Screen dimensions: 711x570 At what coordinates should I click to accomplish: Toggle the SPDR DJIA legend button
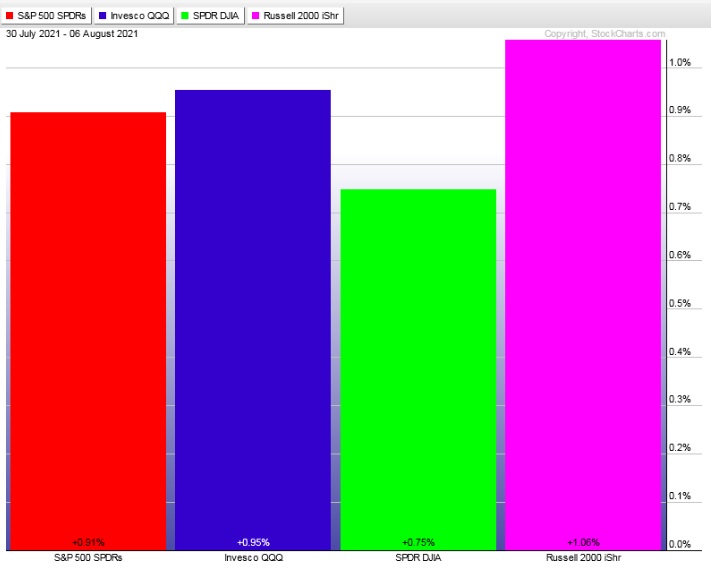(210, 16)
